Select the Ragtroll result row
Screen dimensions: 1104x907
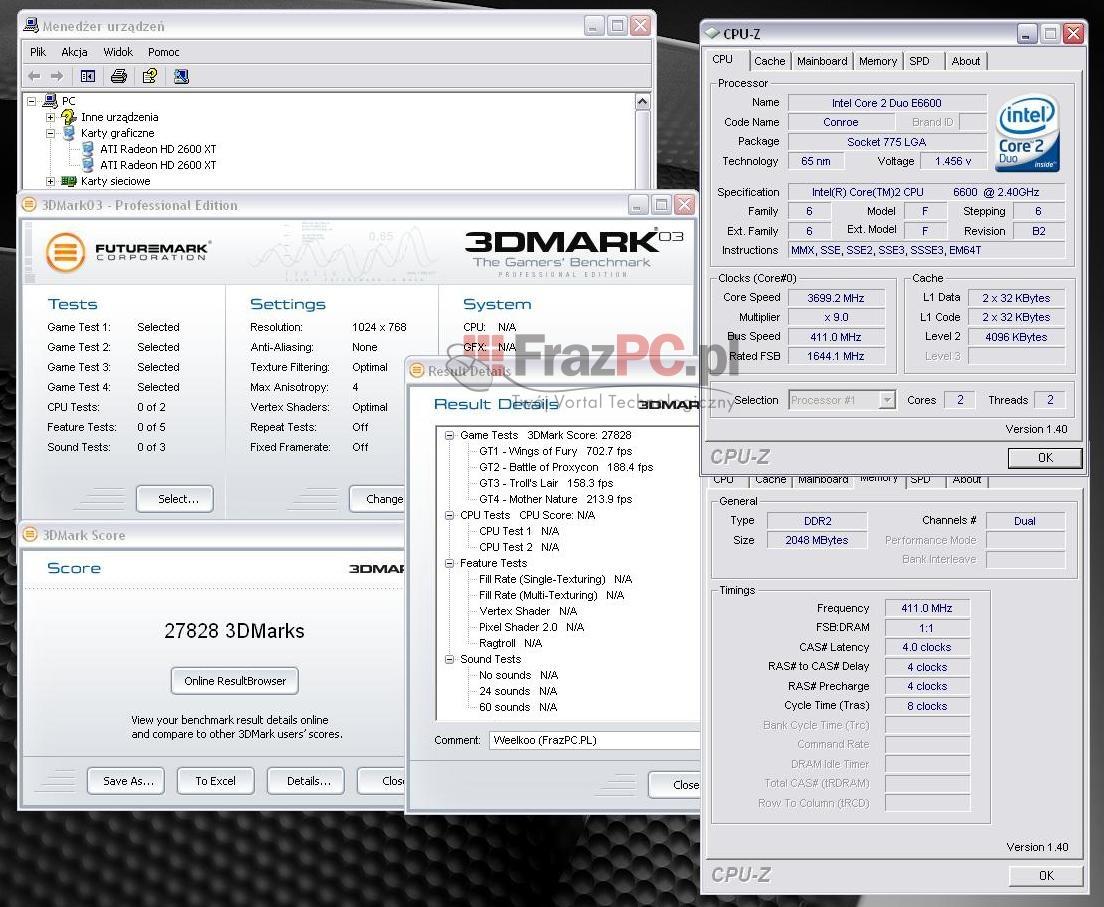(510, 643)
